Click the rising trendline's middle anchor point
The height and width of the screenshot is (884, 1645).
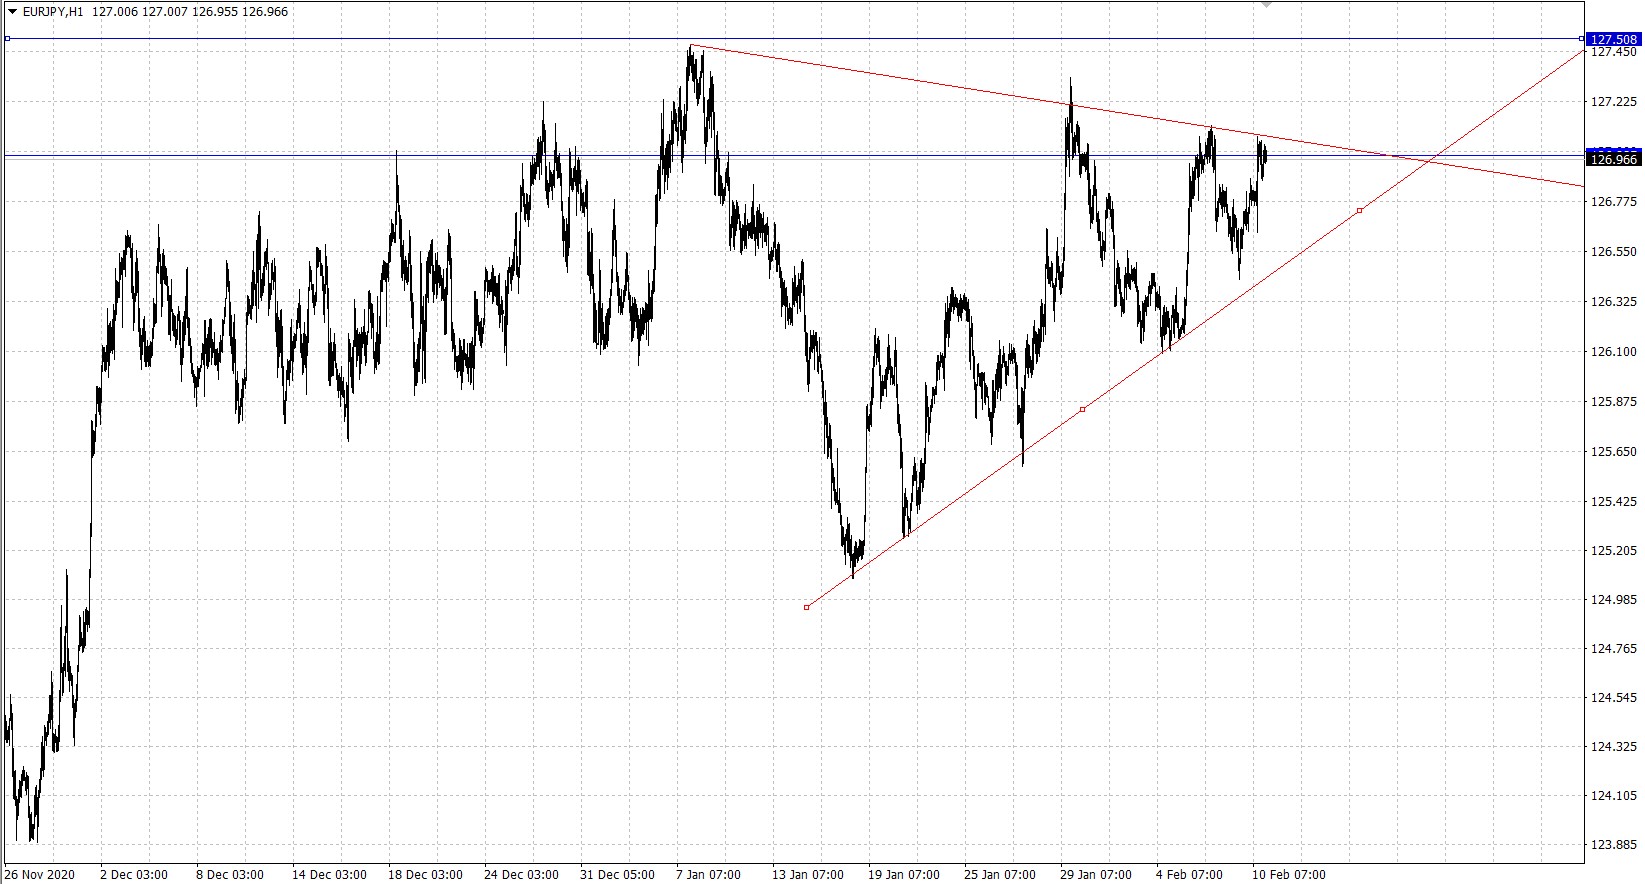(1083, 409)
